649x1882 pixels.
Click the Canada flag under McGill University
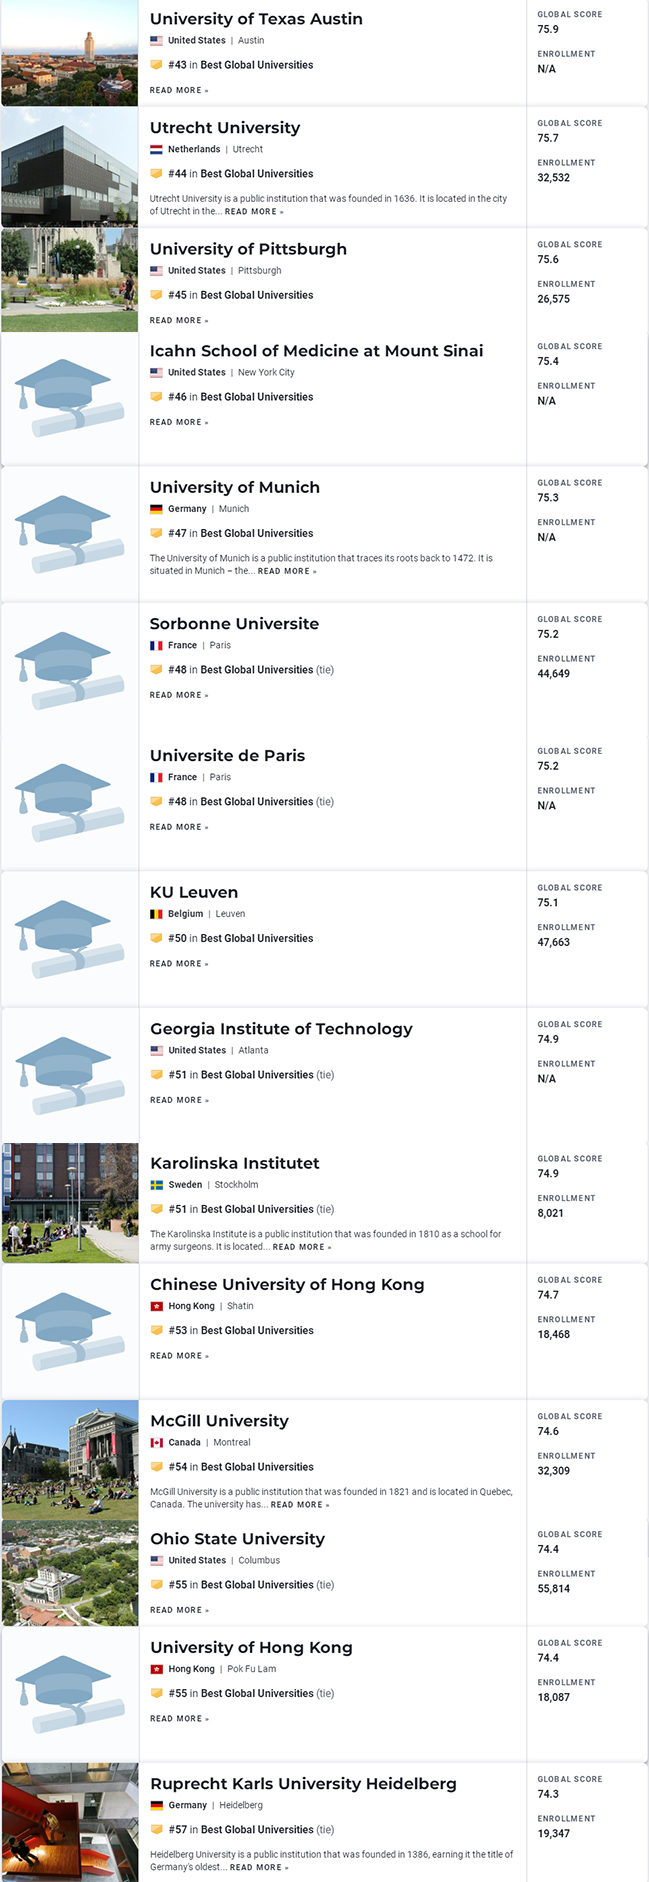157,1443
